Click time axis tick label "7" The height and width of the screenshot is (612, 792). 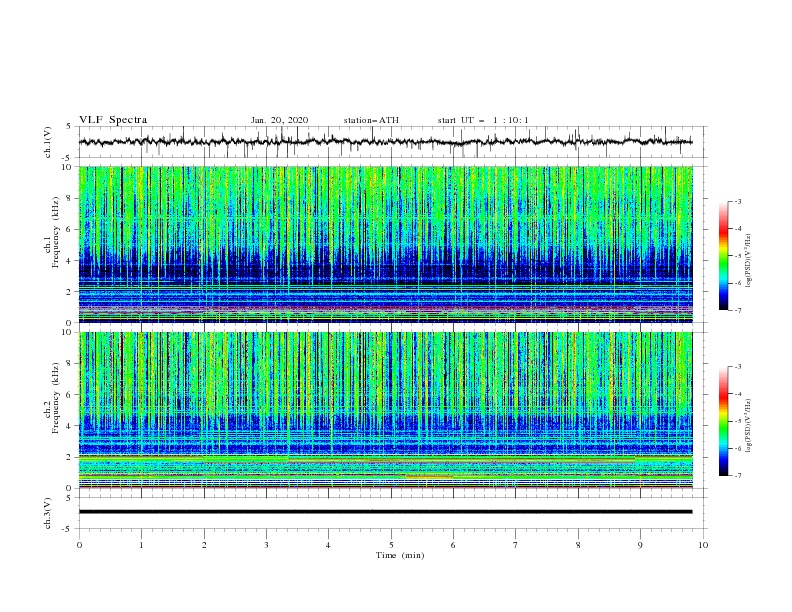click(516, 545)
